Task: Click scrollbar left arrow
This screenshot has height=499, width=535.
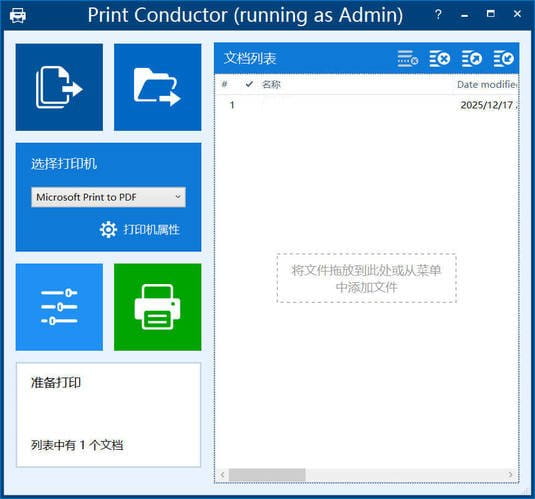Action: point(222,475)
